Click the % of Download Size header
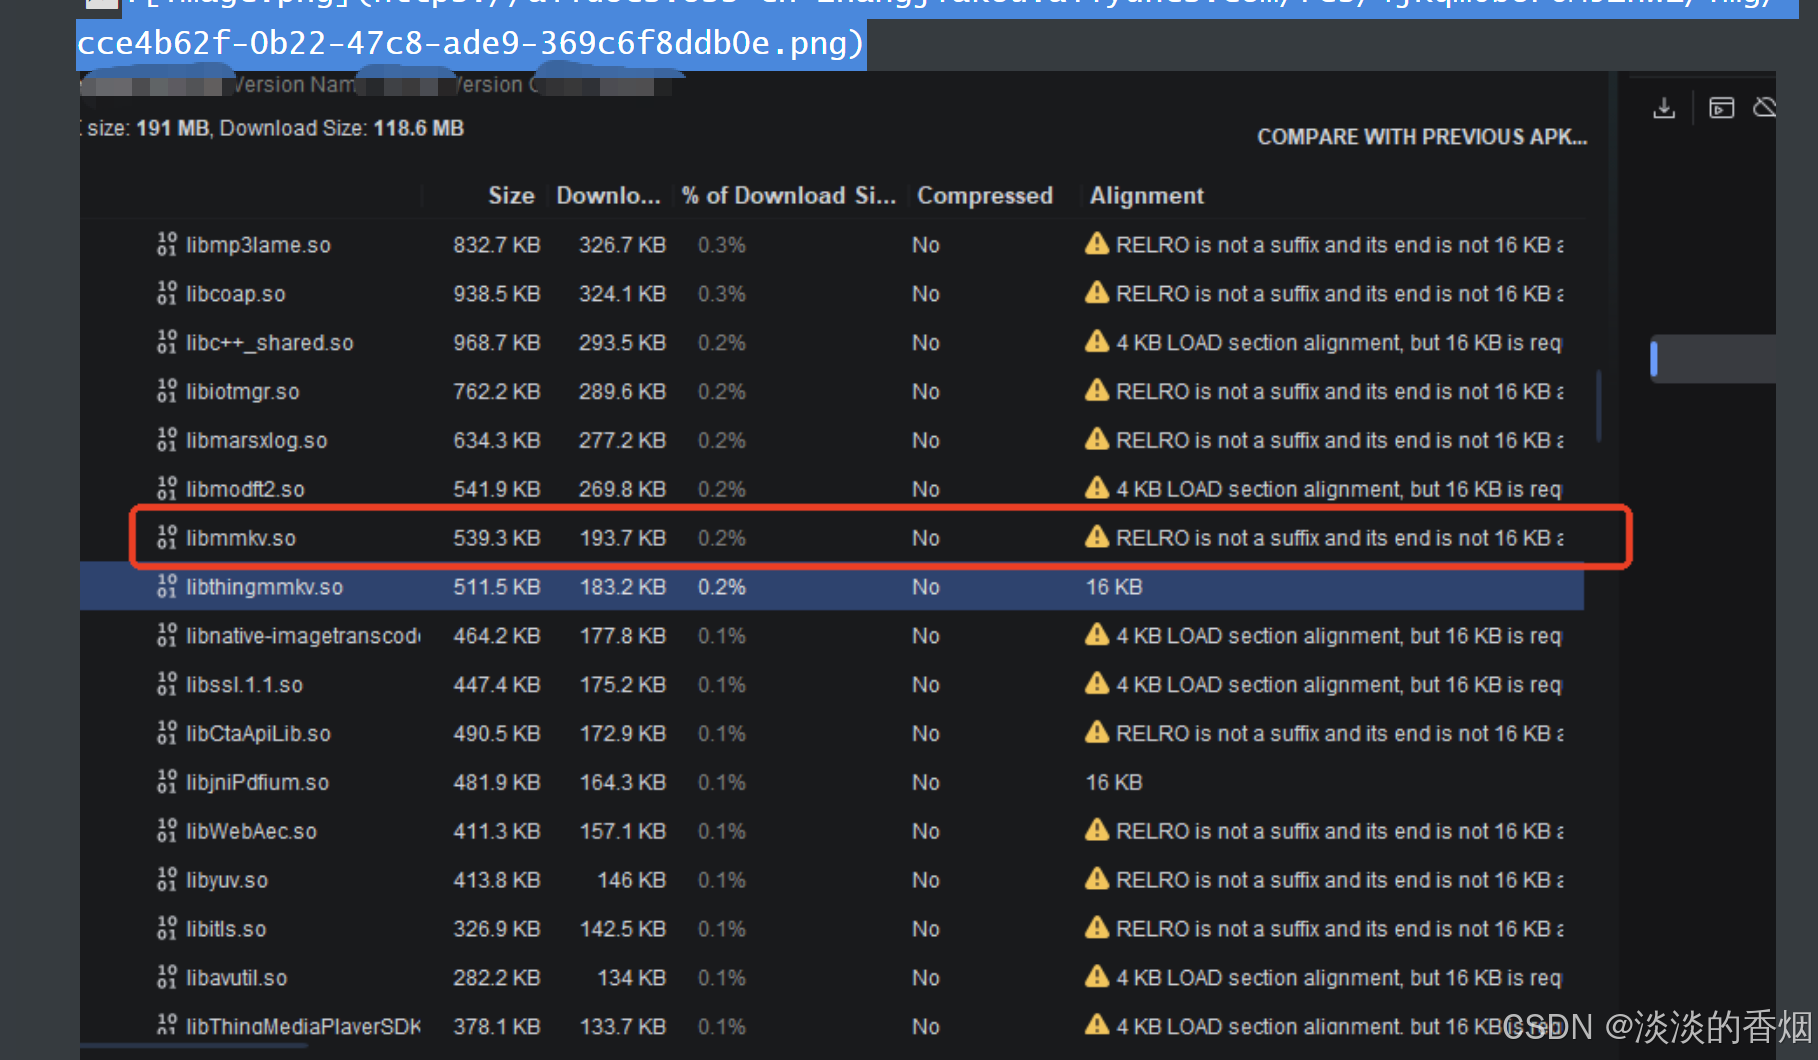1818x1060 pixels. (x=789, y=196)
